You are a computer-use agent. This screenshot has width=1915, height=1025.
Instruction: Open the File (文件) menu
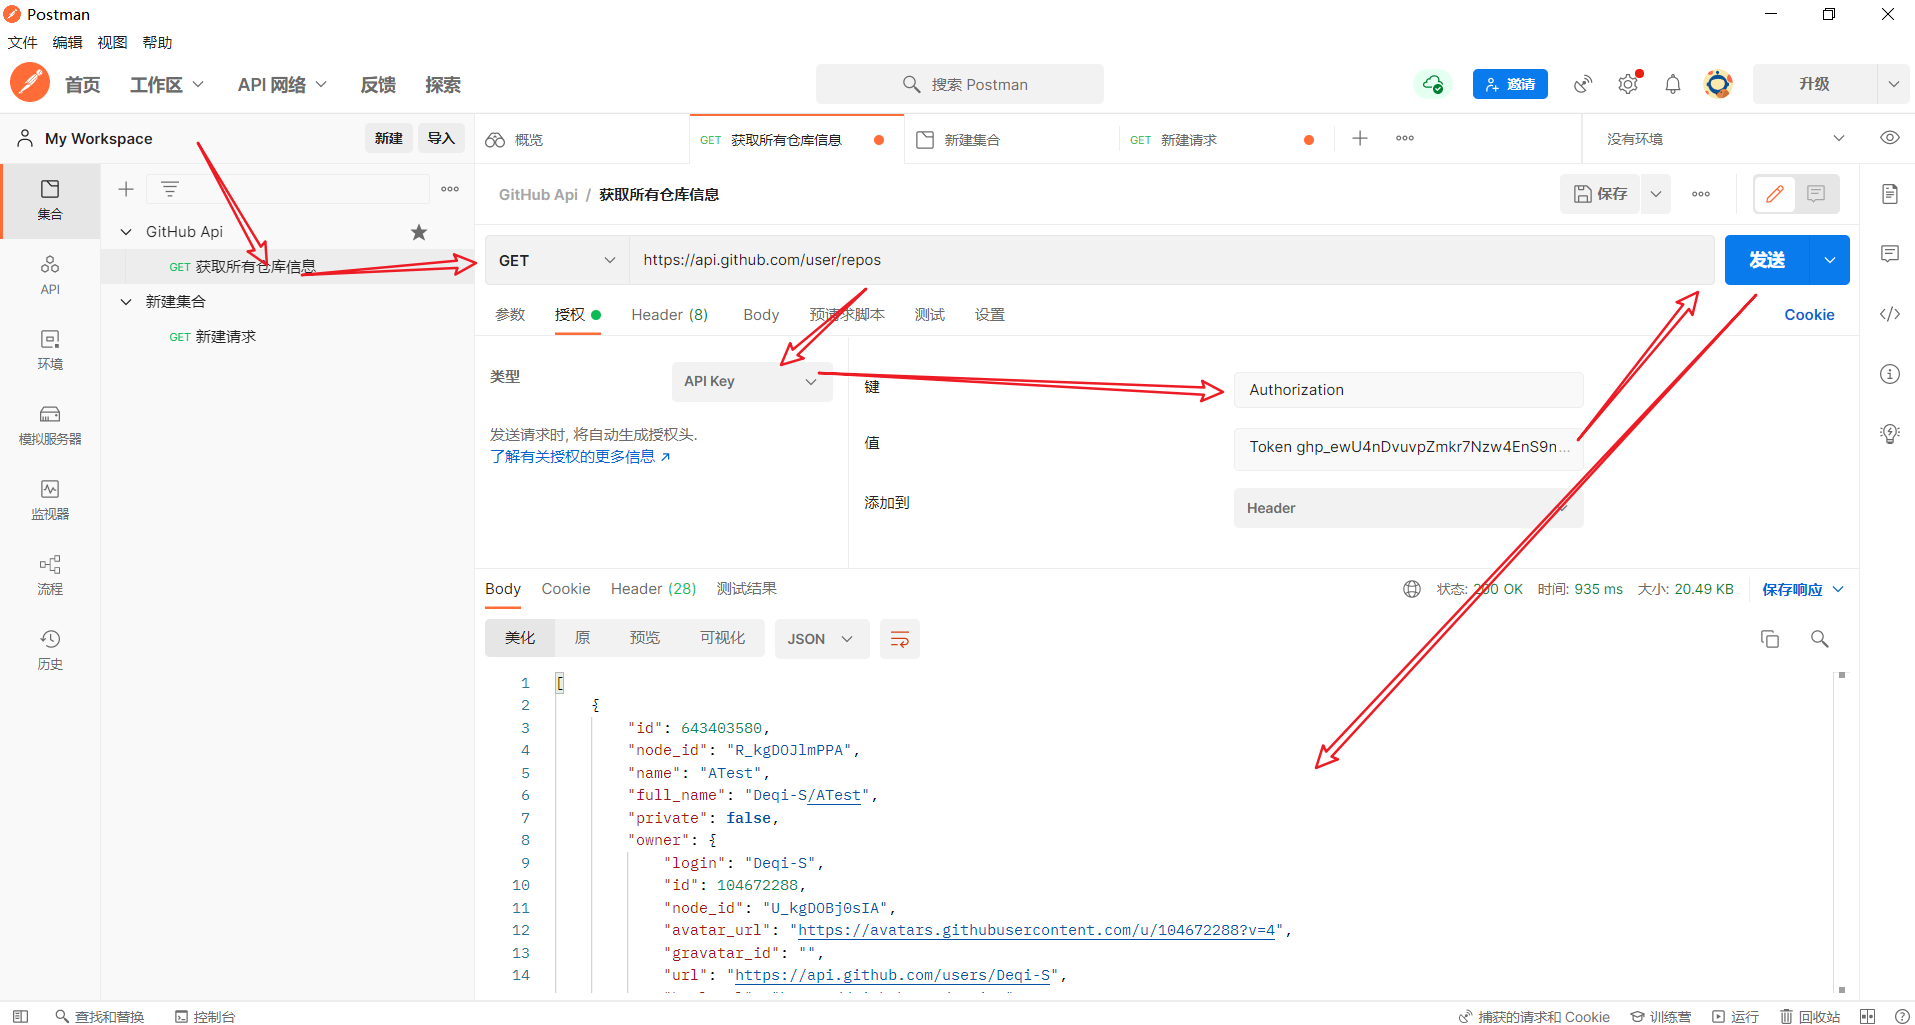(x=22, y=42)
